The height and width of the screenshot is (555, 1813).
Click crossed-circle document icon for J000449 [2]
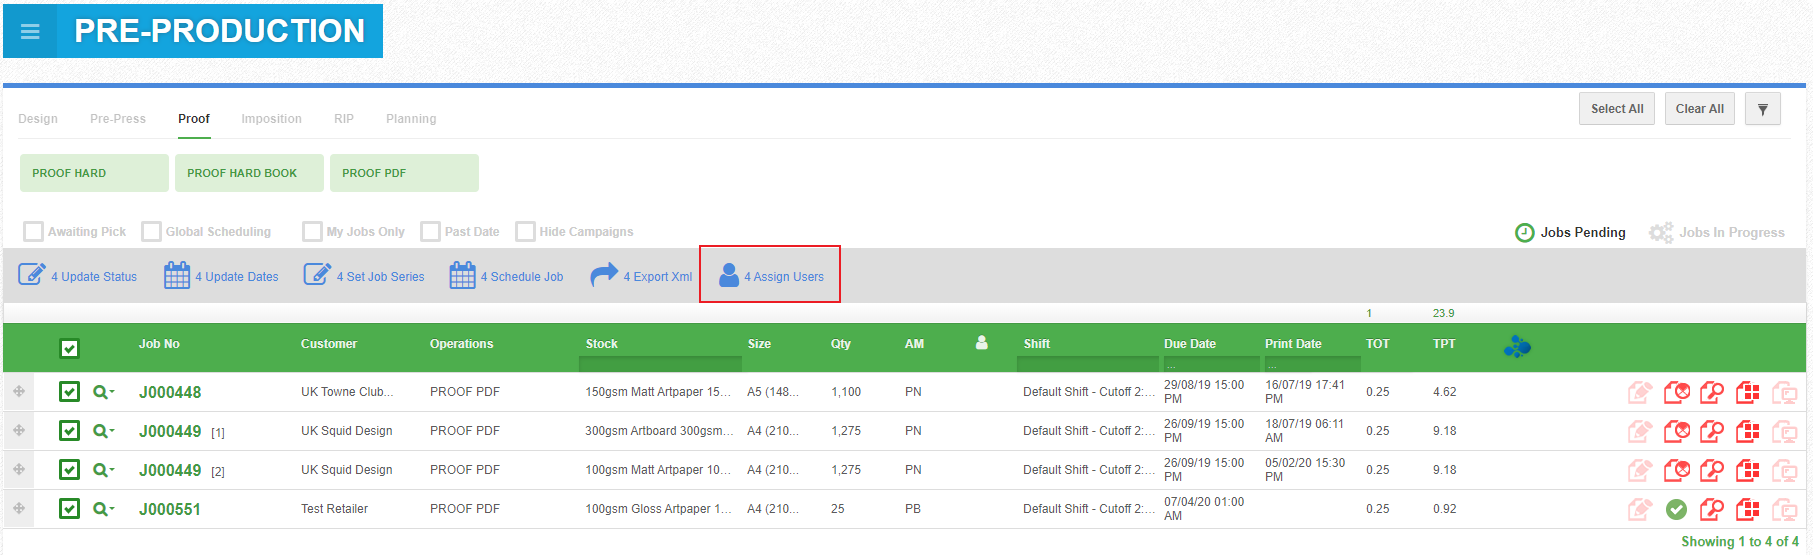1677,470
